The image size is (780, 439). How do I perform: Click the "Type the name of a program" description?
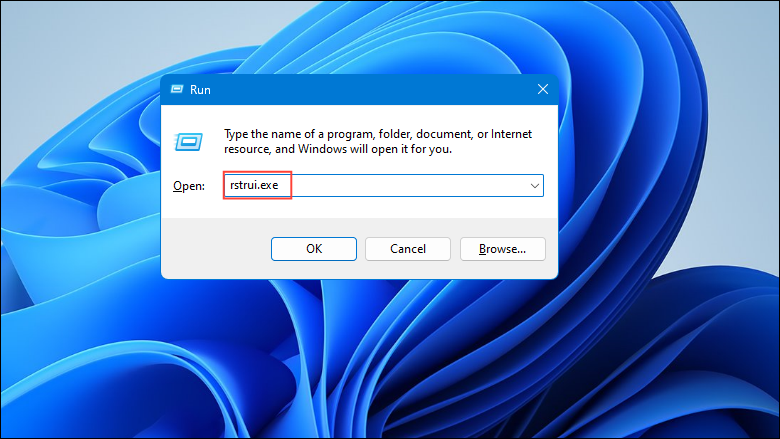point(378,141)
